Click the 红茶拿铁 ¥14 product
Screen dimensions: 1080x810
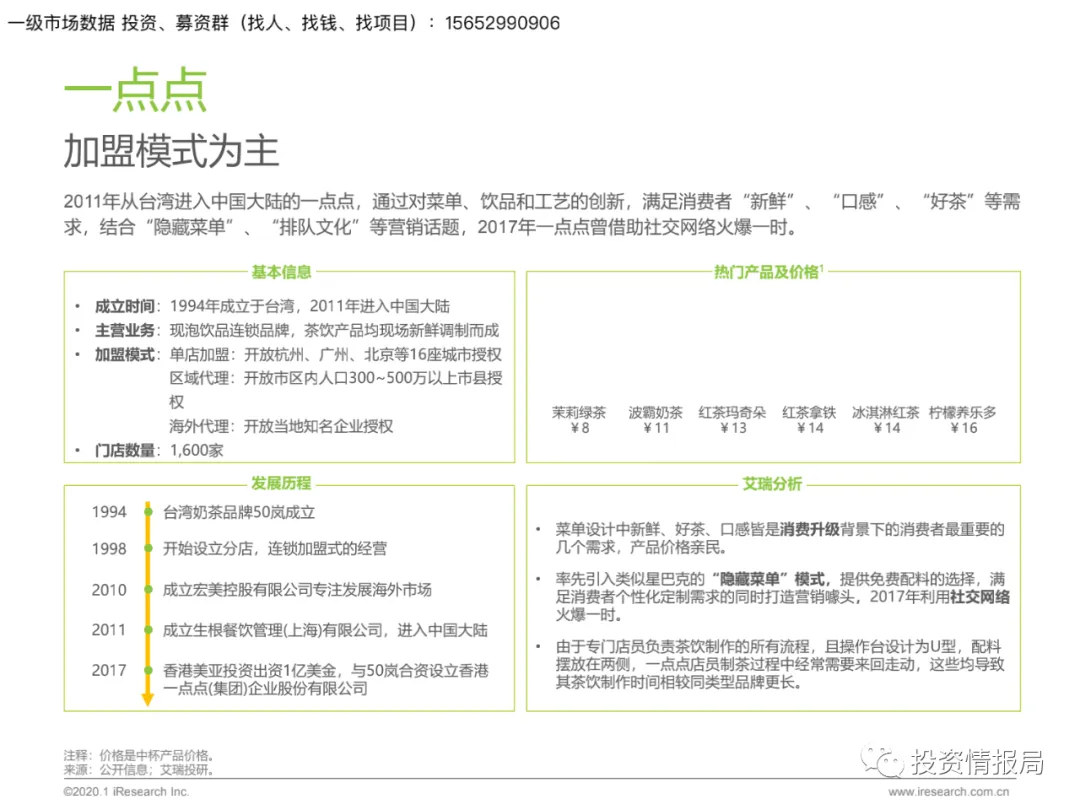coord(809,419)
